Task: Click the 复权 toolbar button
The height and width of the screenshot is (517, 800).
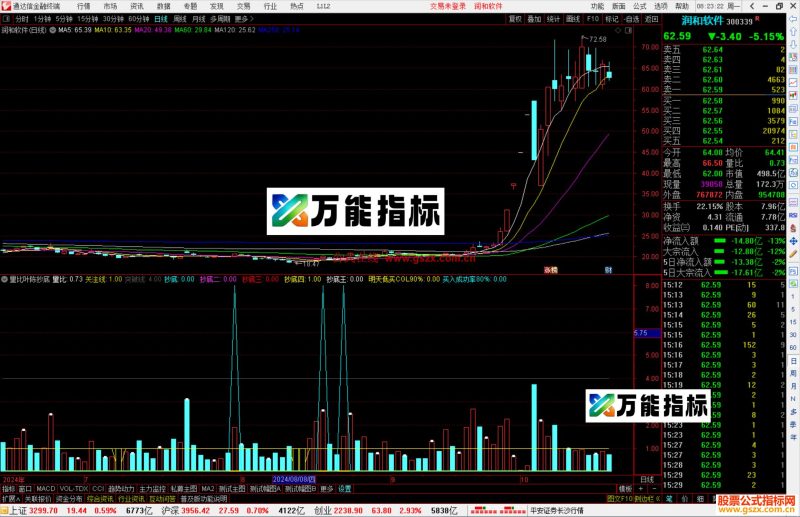Action: click(x=515, y=19)
